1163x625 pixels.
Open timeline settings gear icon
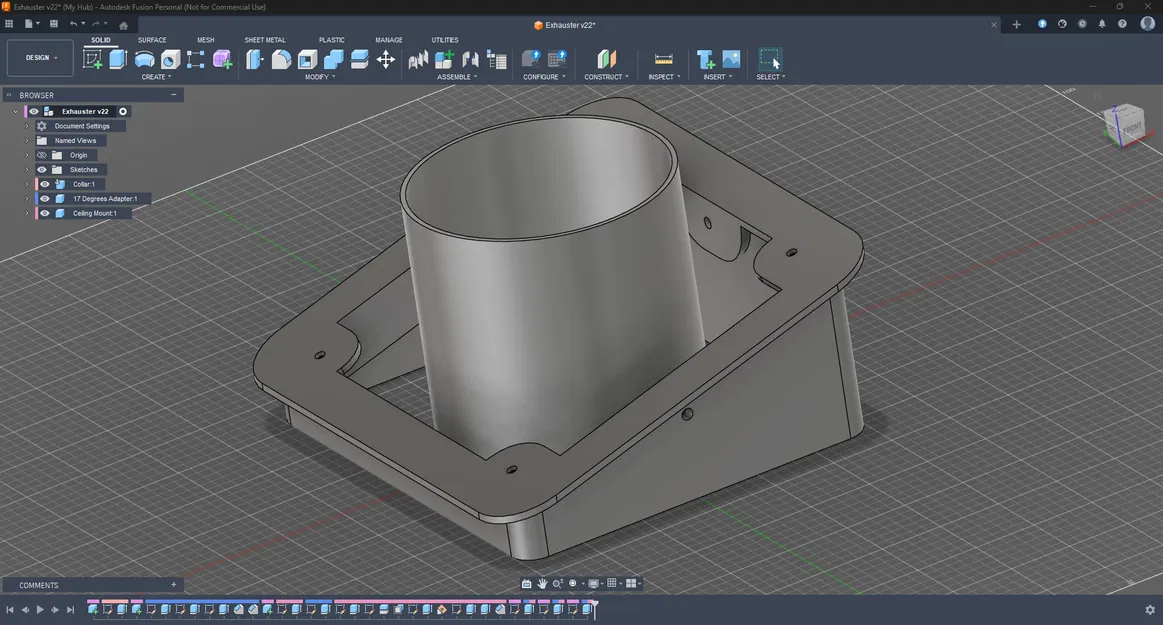[1149, 610]
